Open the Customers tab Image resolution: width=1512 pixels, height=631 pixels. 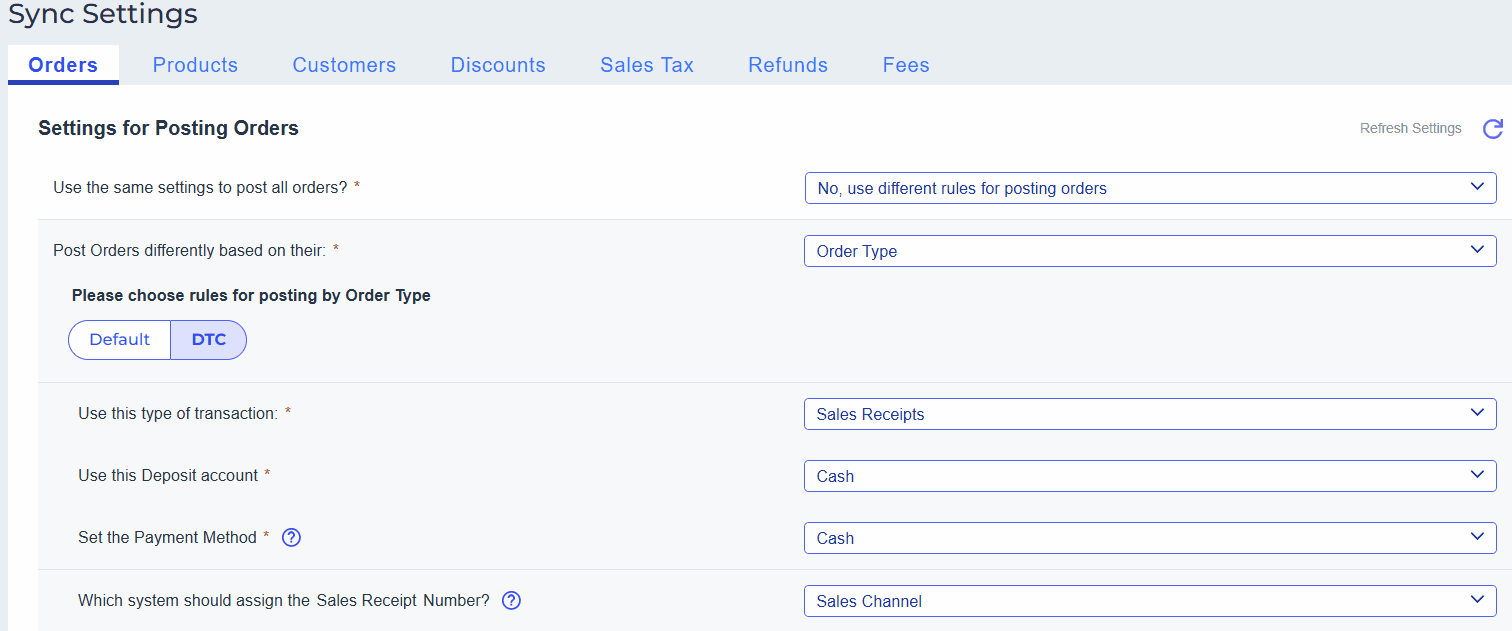pos(344,65)
